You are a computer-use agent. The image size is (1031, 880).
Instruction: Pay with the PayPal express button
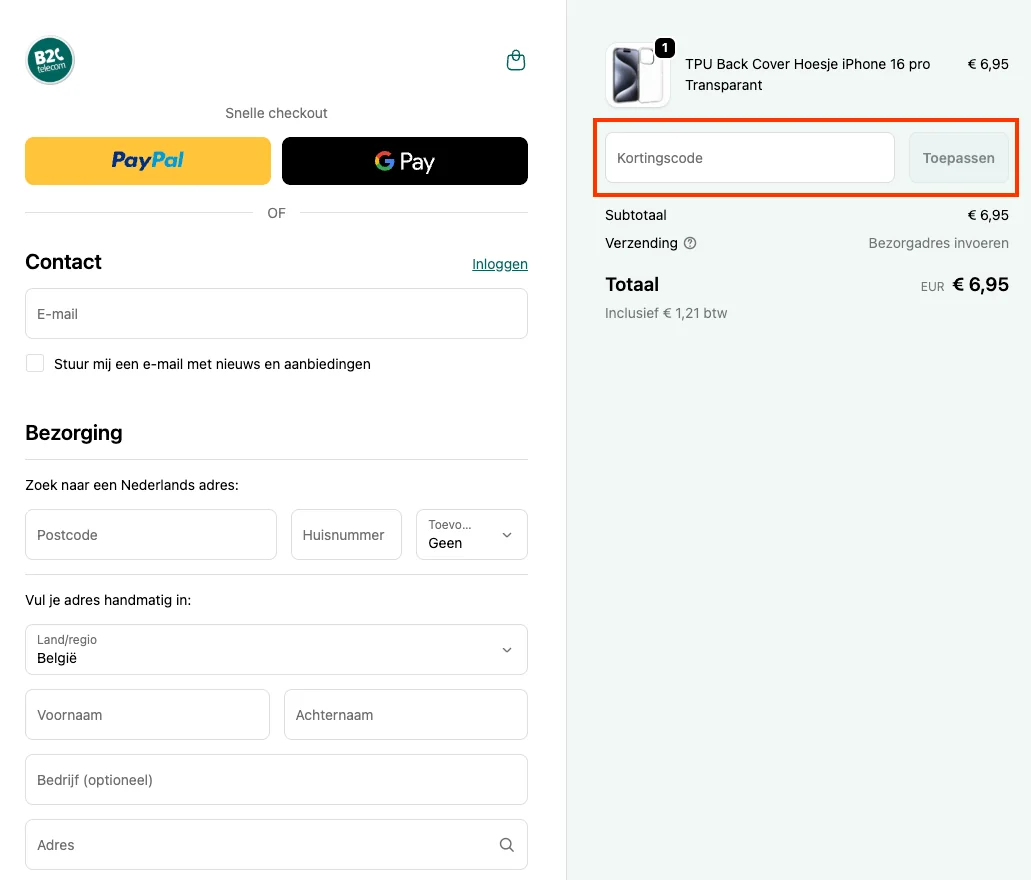coord(148,161)
